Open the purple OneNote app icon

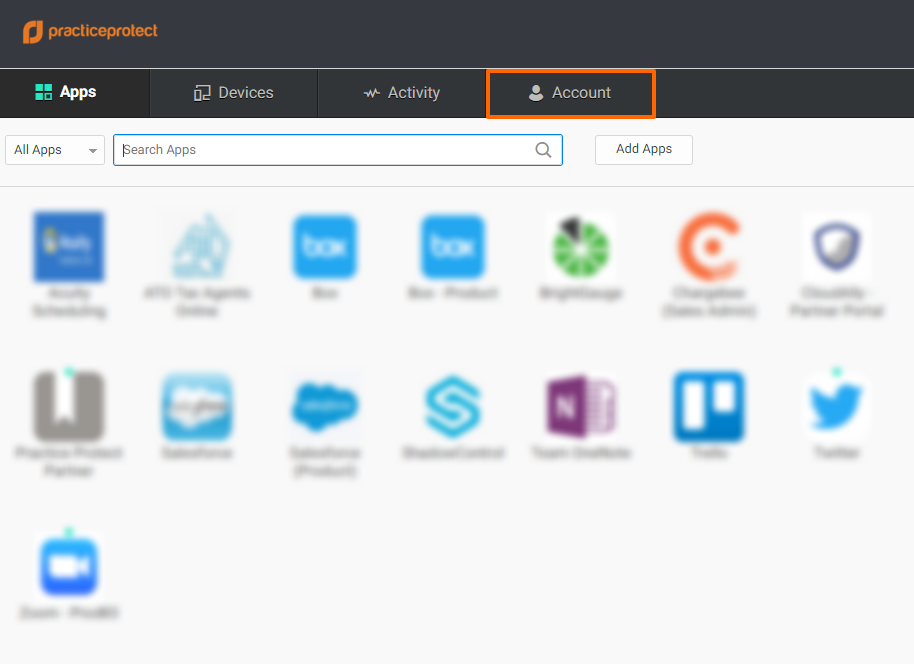[x=581, y=406]
